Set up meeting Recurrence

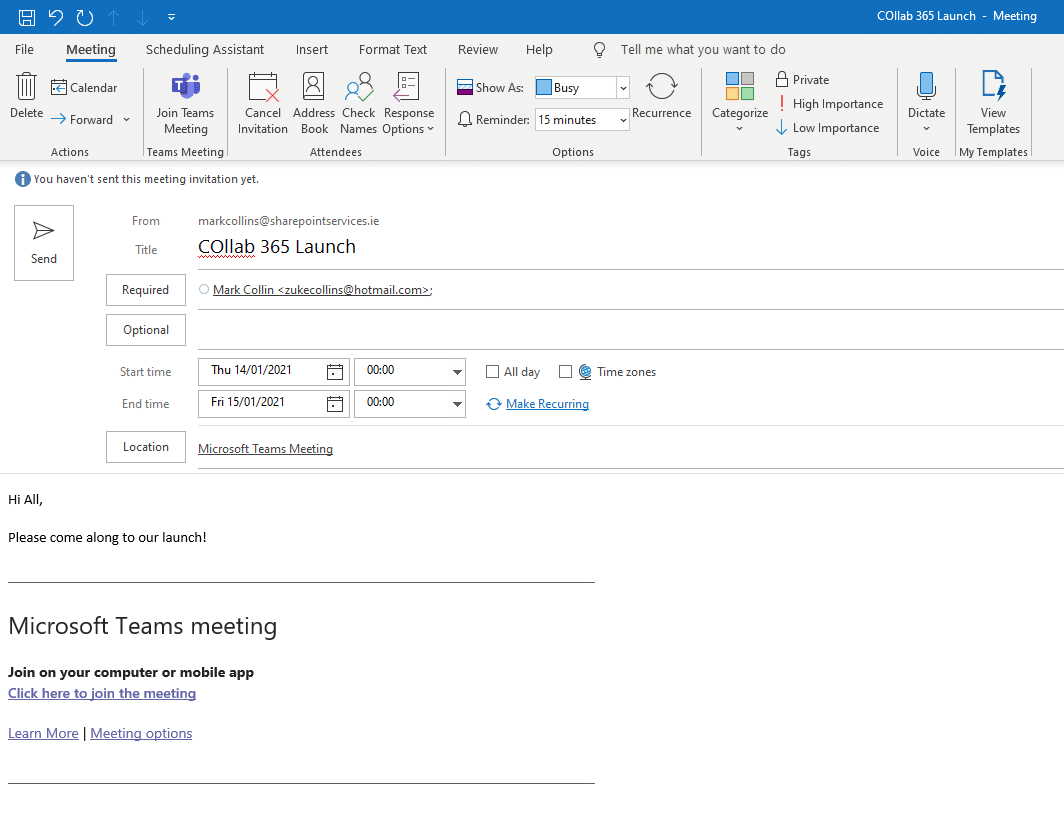click(662, 96)
